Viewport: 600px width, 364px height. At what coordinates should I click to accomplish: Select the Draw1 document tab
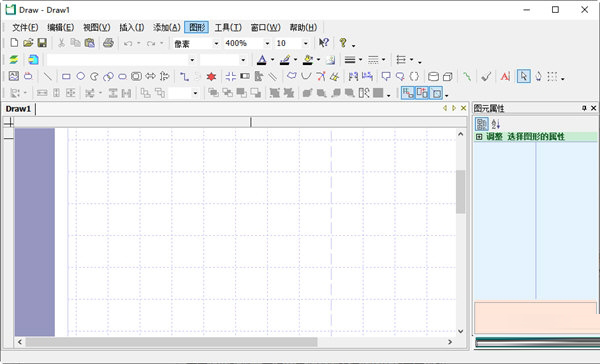click(x=18, y=109)
